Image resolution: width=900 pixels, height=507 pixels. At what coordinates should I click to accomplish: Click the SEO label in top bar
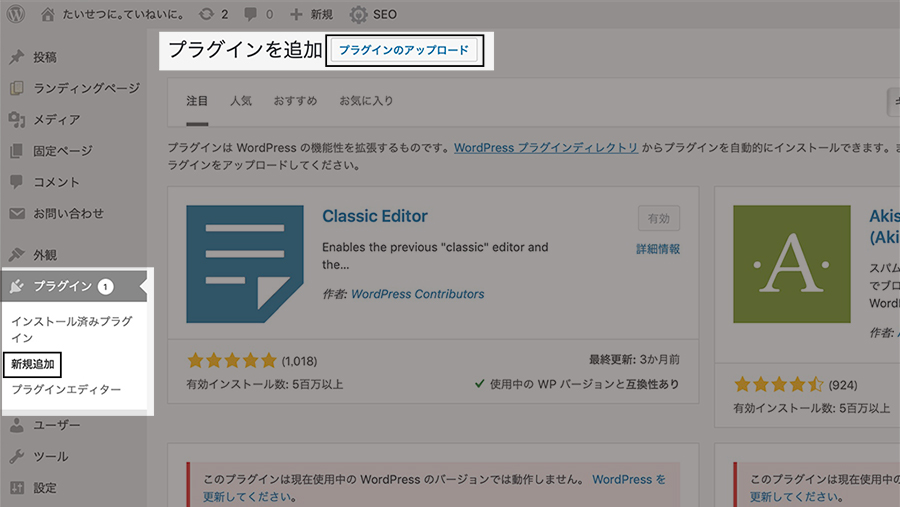pos(385,14)
